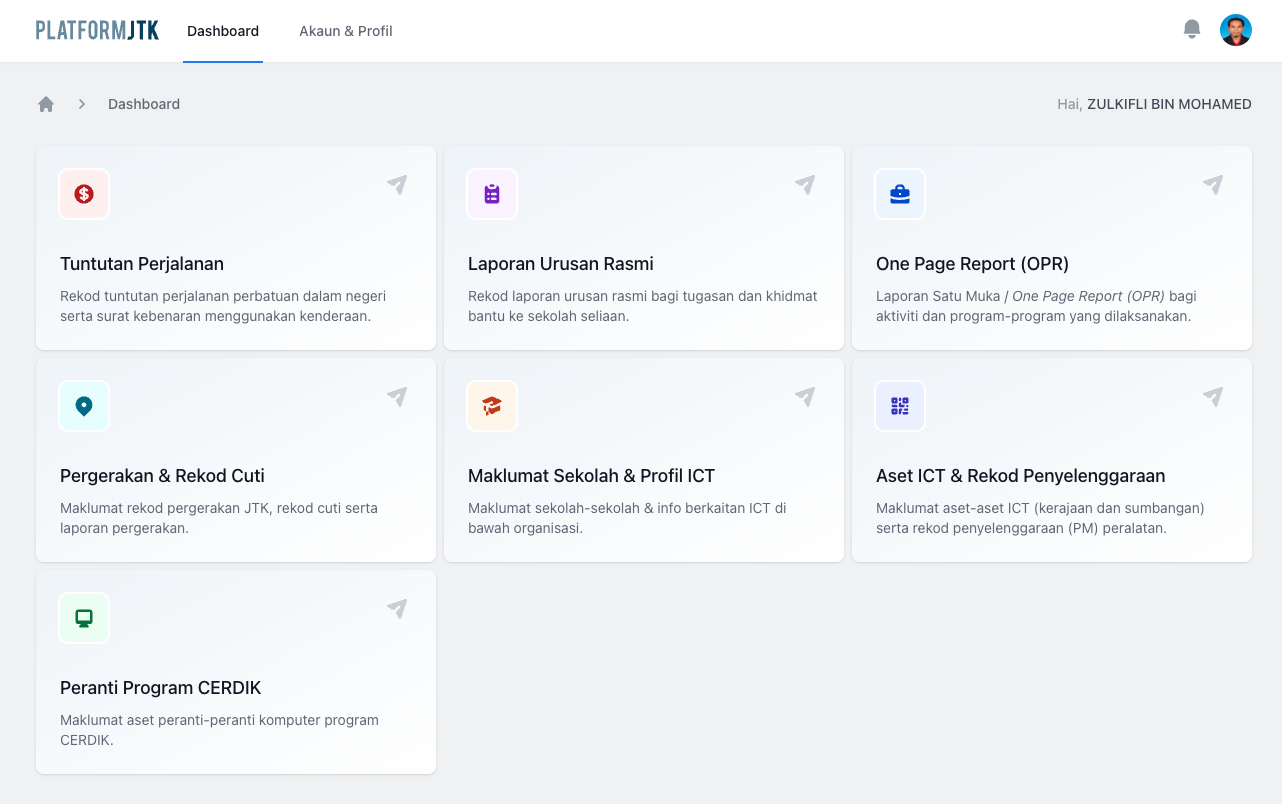Click the graduation cap icon for Maklumat Sekolah

point(492,406)
